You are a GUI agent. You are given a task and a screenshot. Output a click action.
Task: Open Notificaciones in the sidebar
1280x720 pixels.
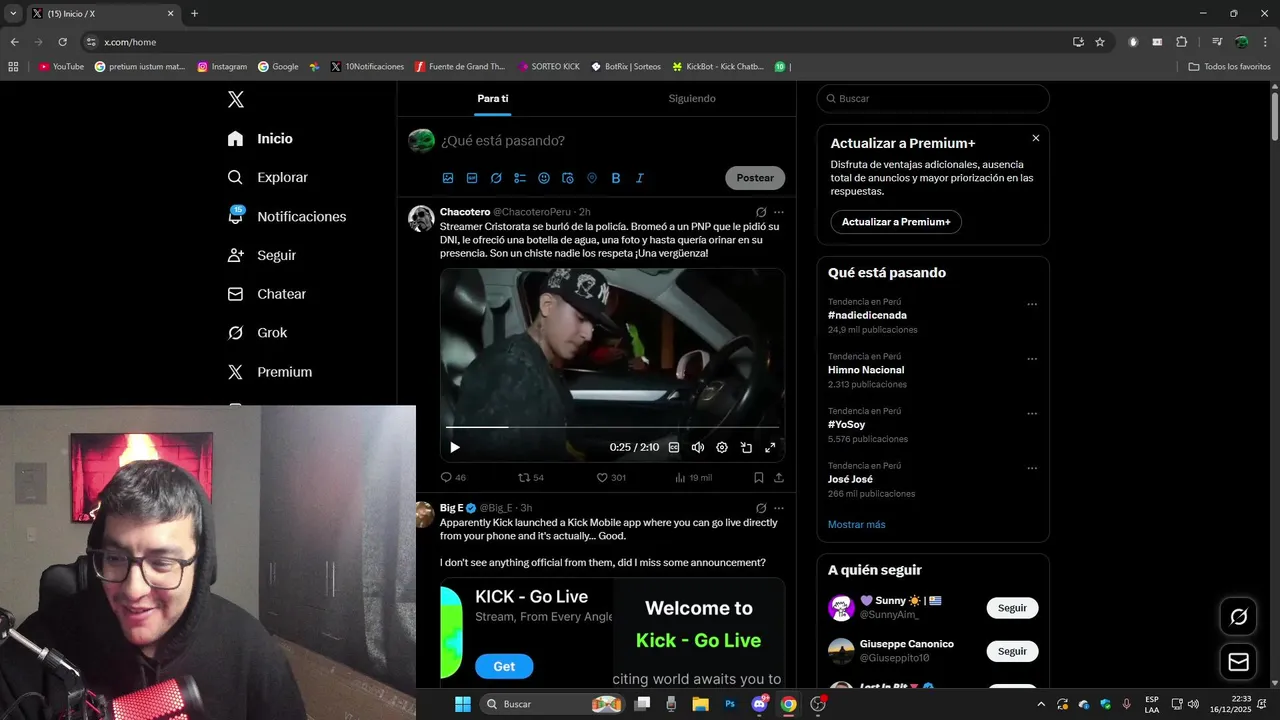(286, 216)
